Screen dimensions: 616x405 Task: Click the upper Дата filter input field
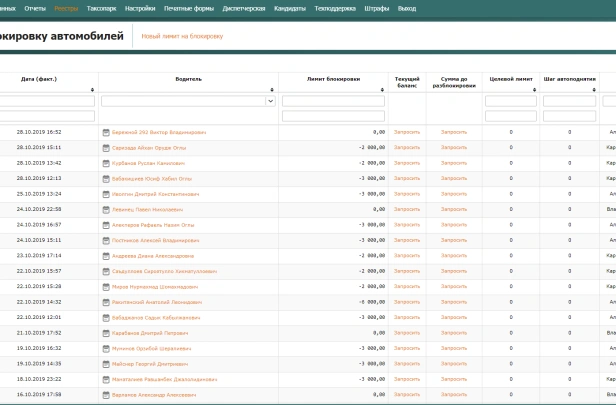(47, 101)
